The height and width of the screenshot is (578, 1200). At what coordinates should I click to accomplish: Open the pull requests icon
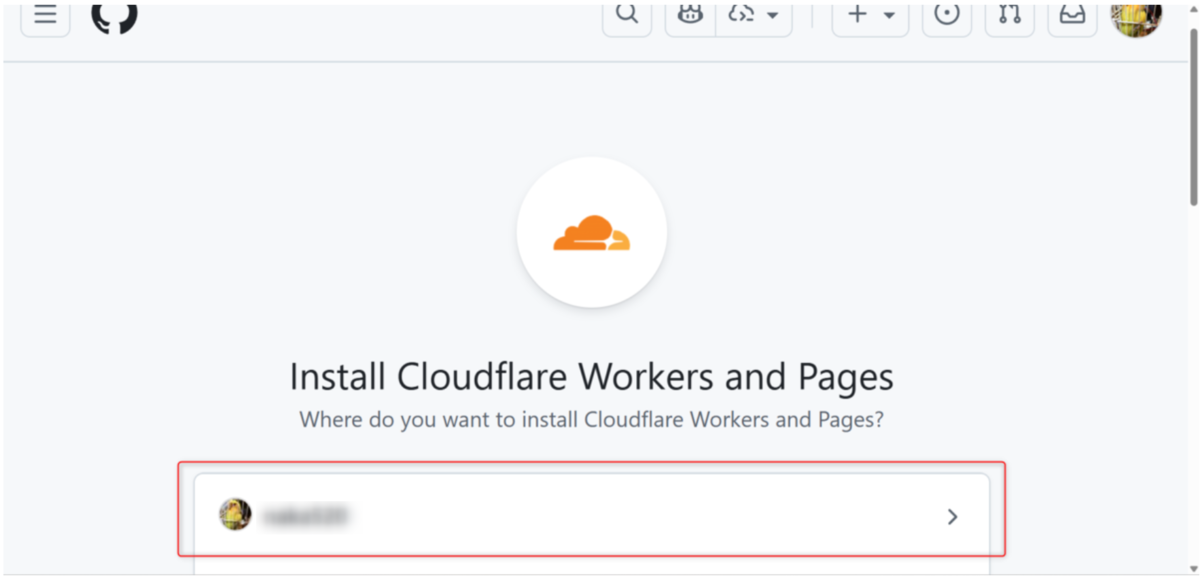(1010, 15)
